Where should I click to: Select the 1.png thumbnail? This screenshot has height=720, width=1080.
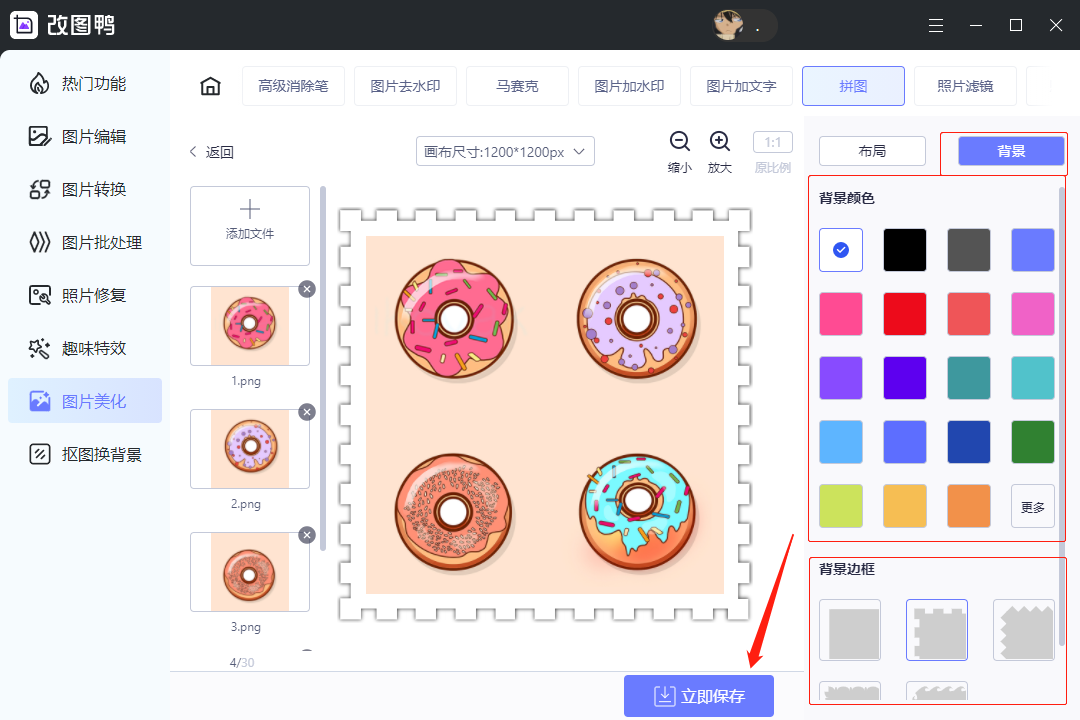249,326
